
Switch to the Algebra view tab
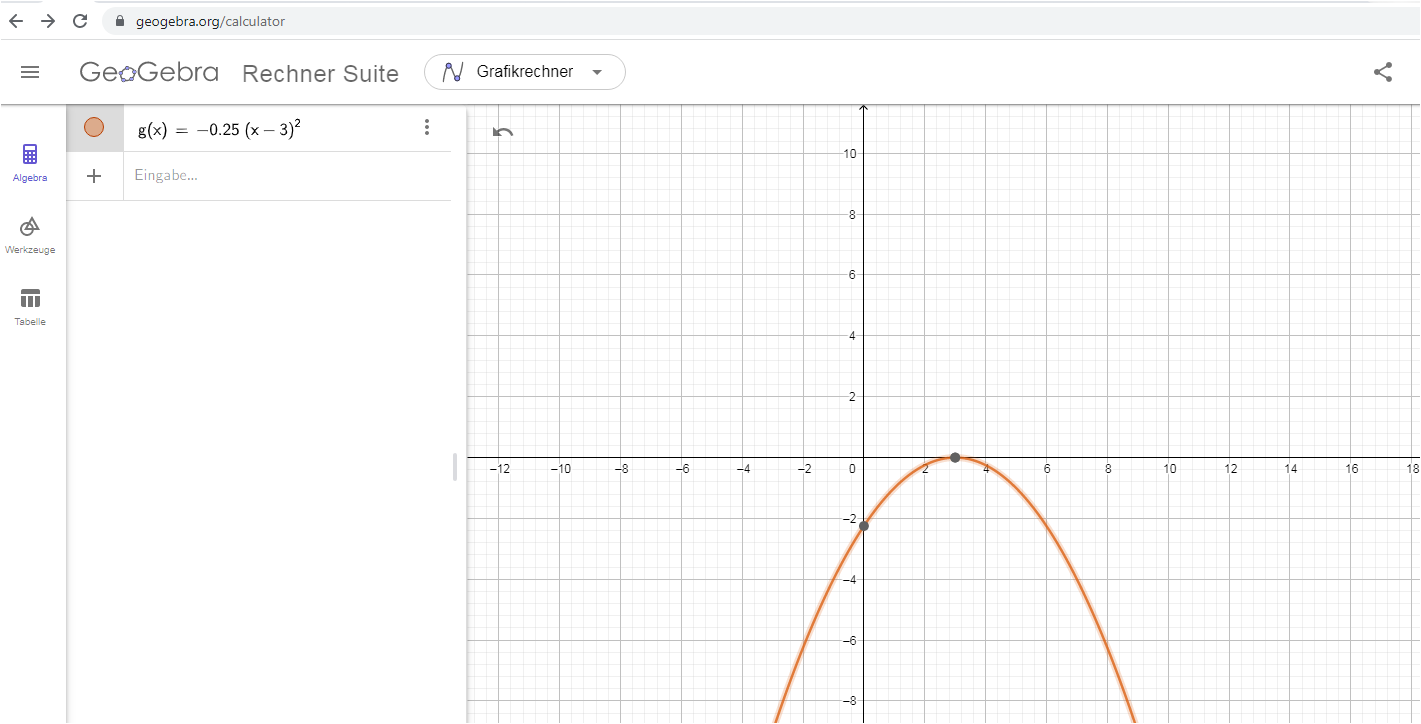[x=30, y=163]
